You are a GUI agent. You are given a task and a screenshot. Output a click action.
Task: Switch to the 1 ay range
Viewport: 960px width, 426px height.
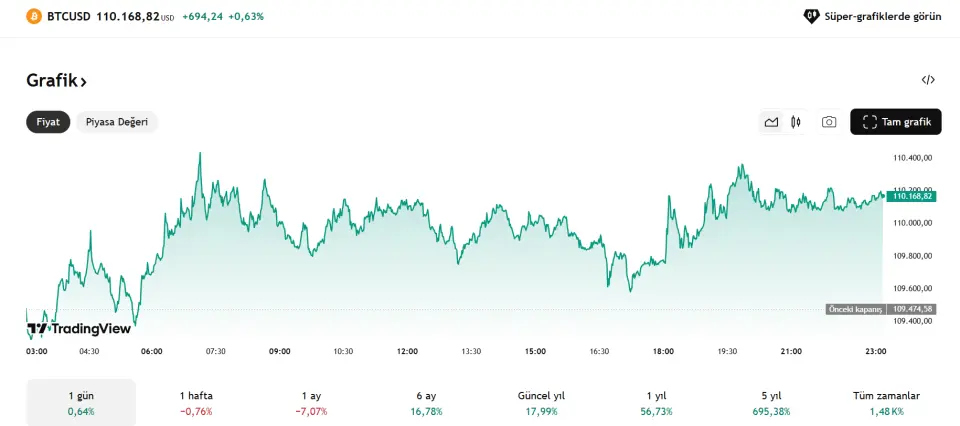[x=311, y=403]
